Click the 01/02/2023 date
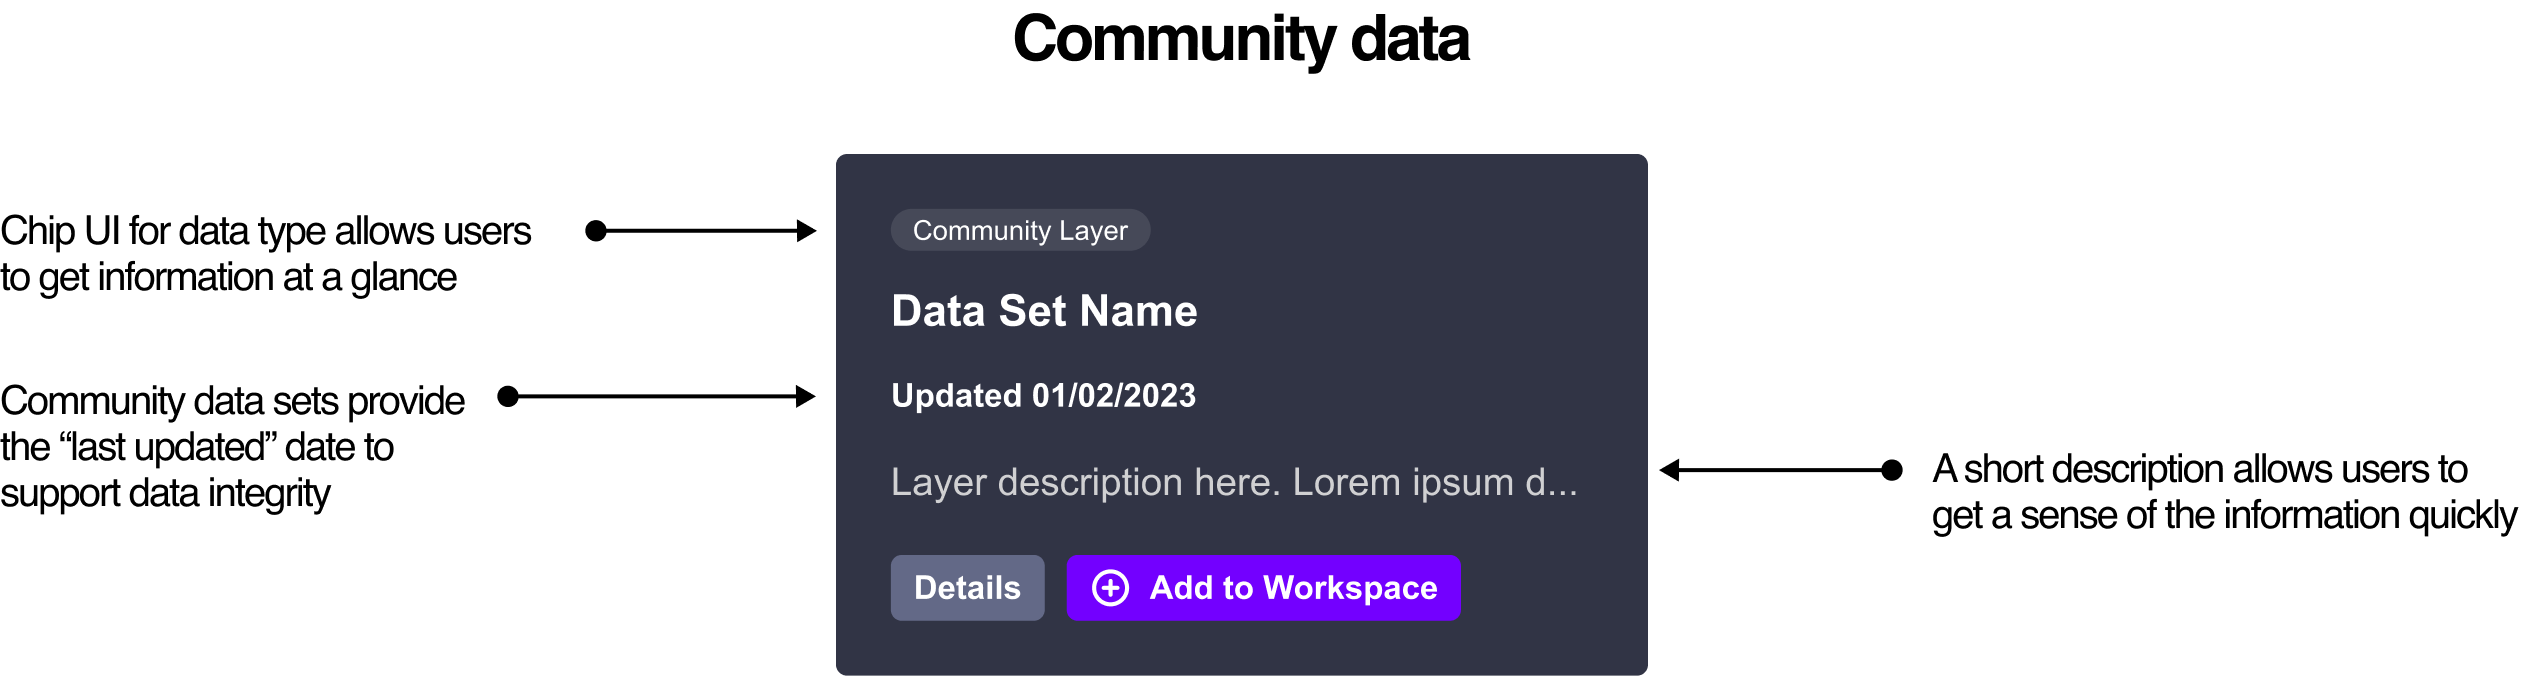Image resolution: width=2528 pixels, height=676 pixels. point(1113,396)
